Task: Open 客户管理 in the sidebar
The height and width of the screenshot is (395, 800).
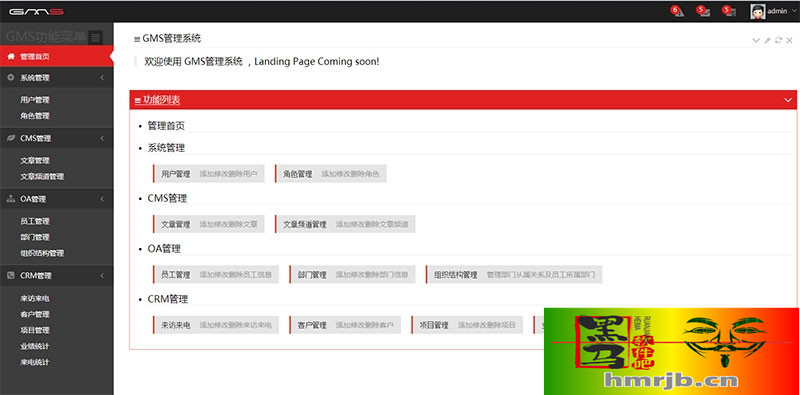Action: pos(35,314)
